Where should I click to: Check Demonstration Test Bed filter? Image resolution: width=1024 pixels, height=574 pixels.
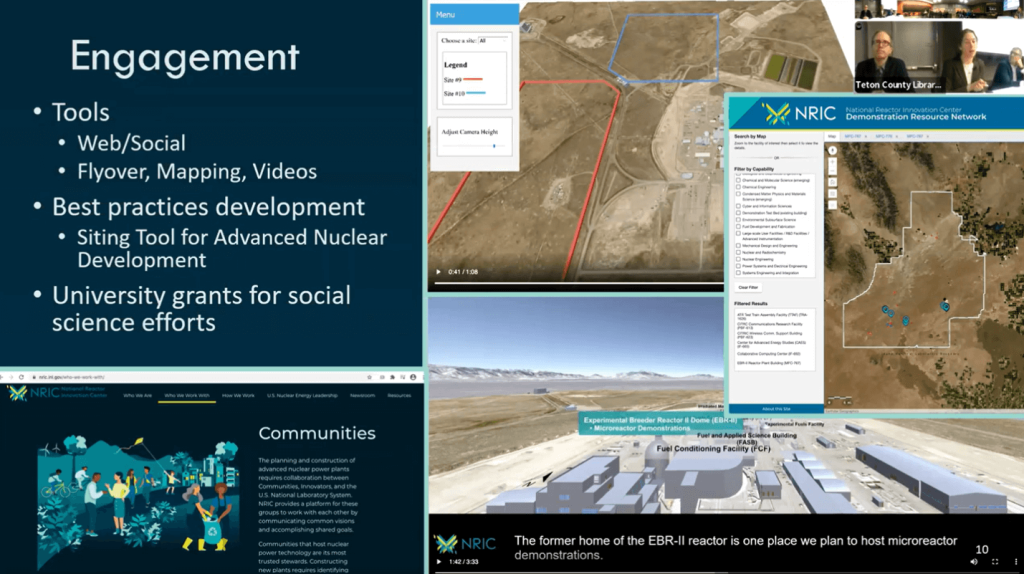tap(739, 213)
